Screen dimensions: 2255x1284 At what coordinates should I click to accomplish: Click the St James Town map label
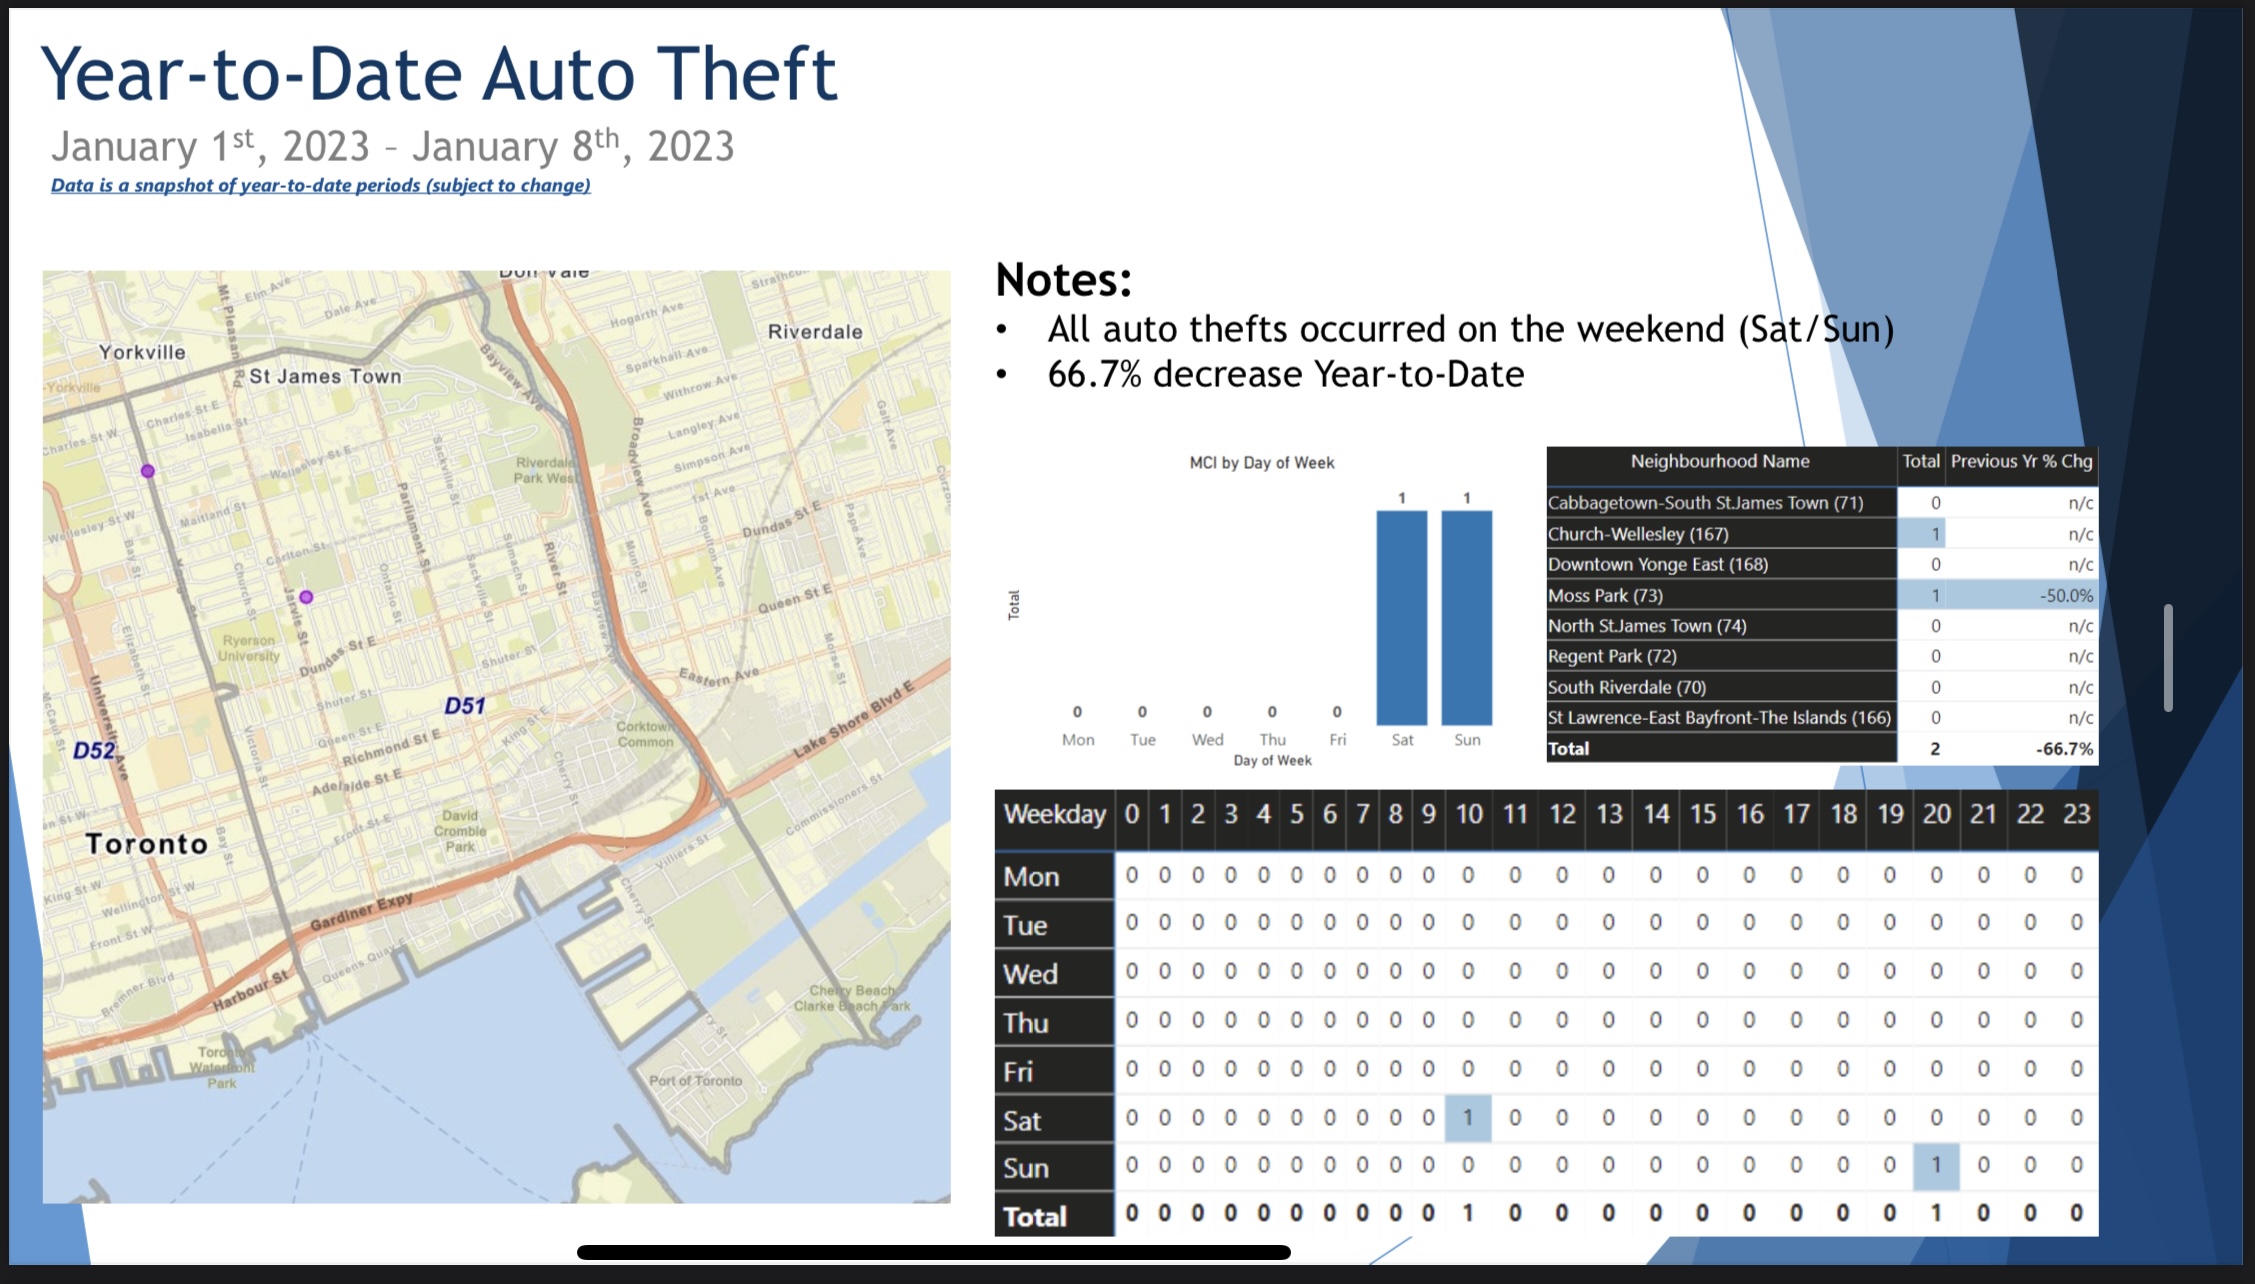pos(325,376)
